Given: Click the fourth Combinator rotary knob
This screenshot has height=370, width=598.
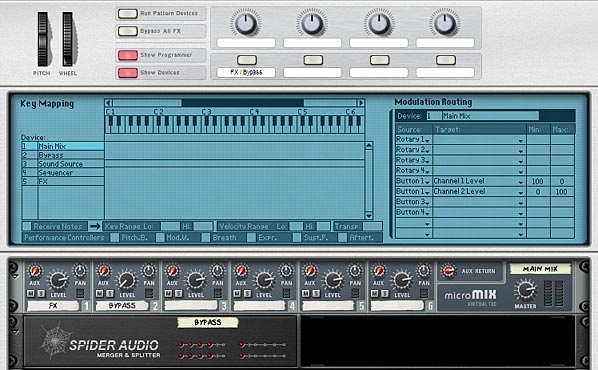Looking at the screenshot, I should (x=445, y=23).
